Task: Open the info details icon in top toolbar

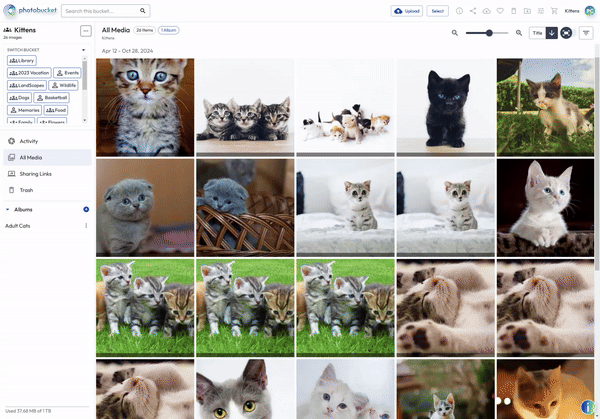Action: (459, 11)
